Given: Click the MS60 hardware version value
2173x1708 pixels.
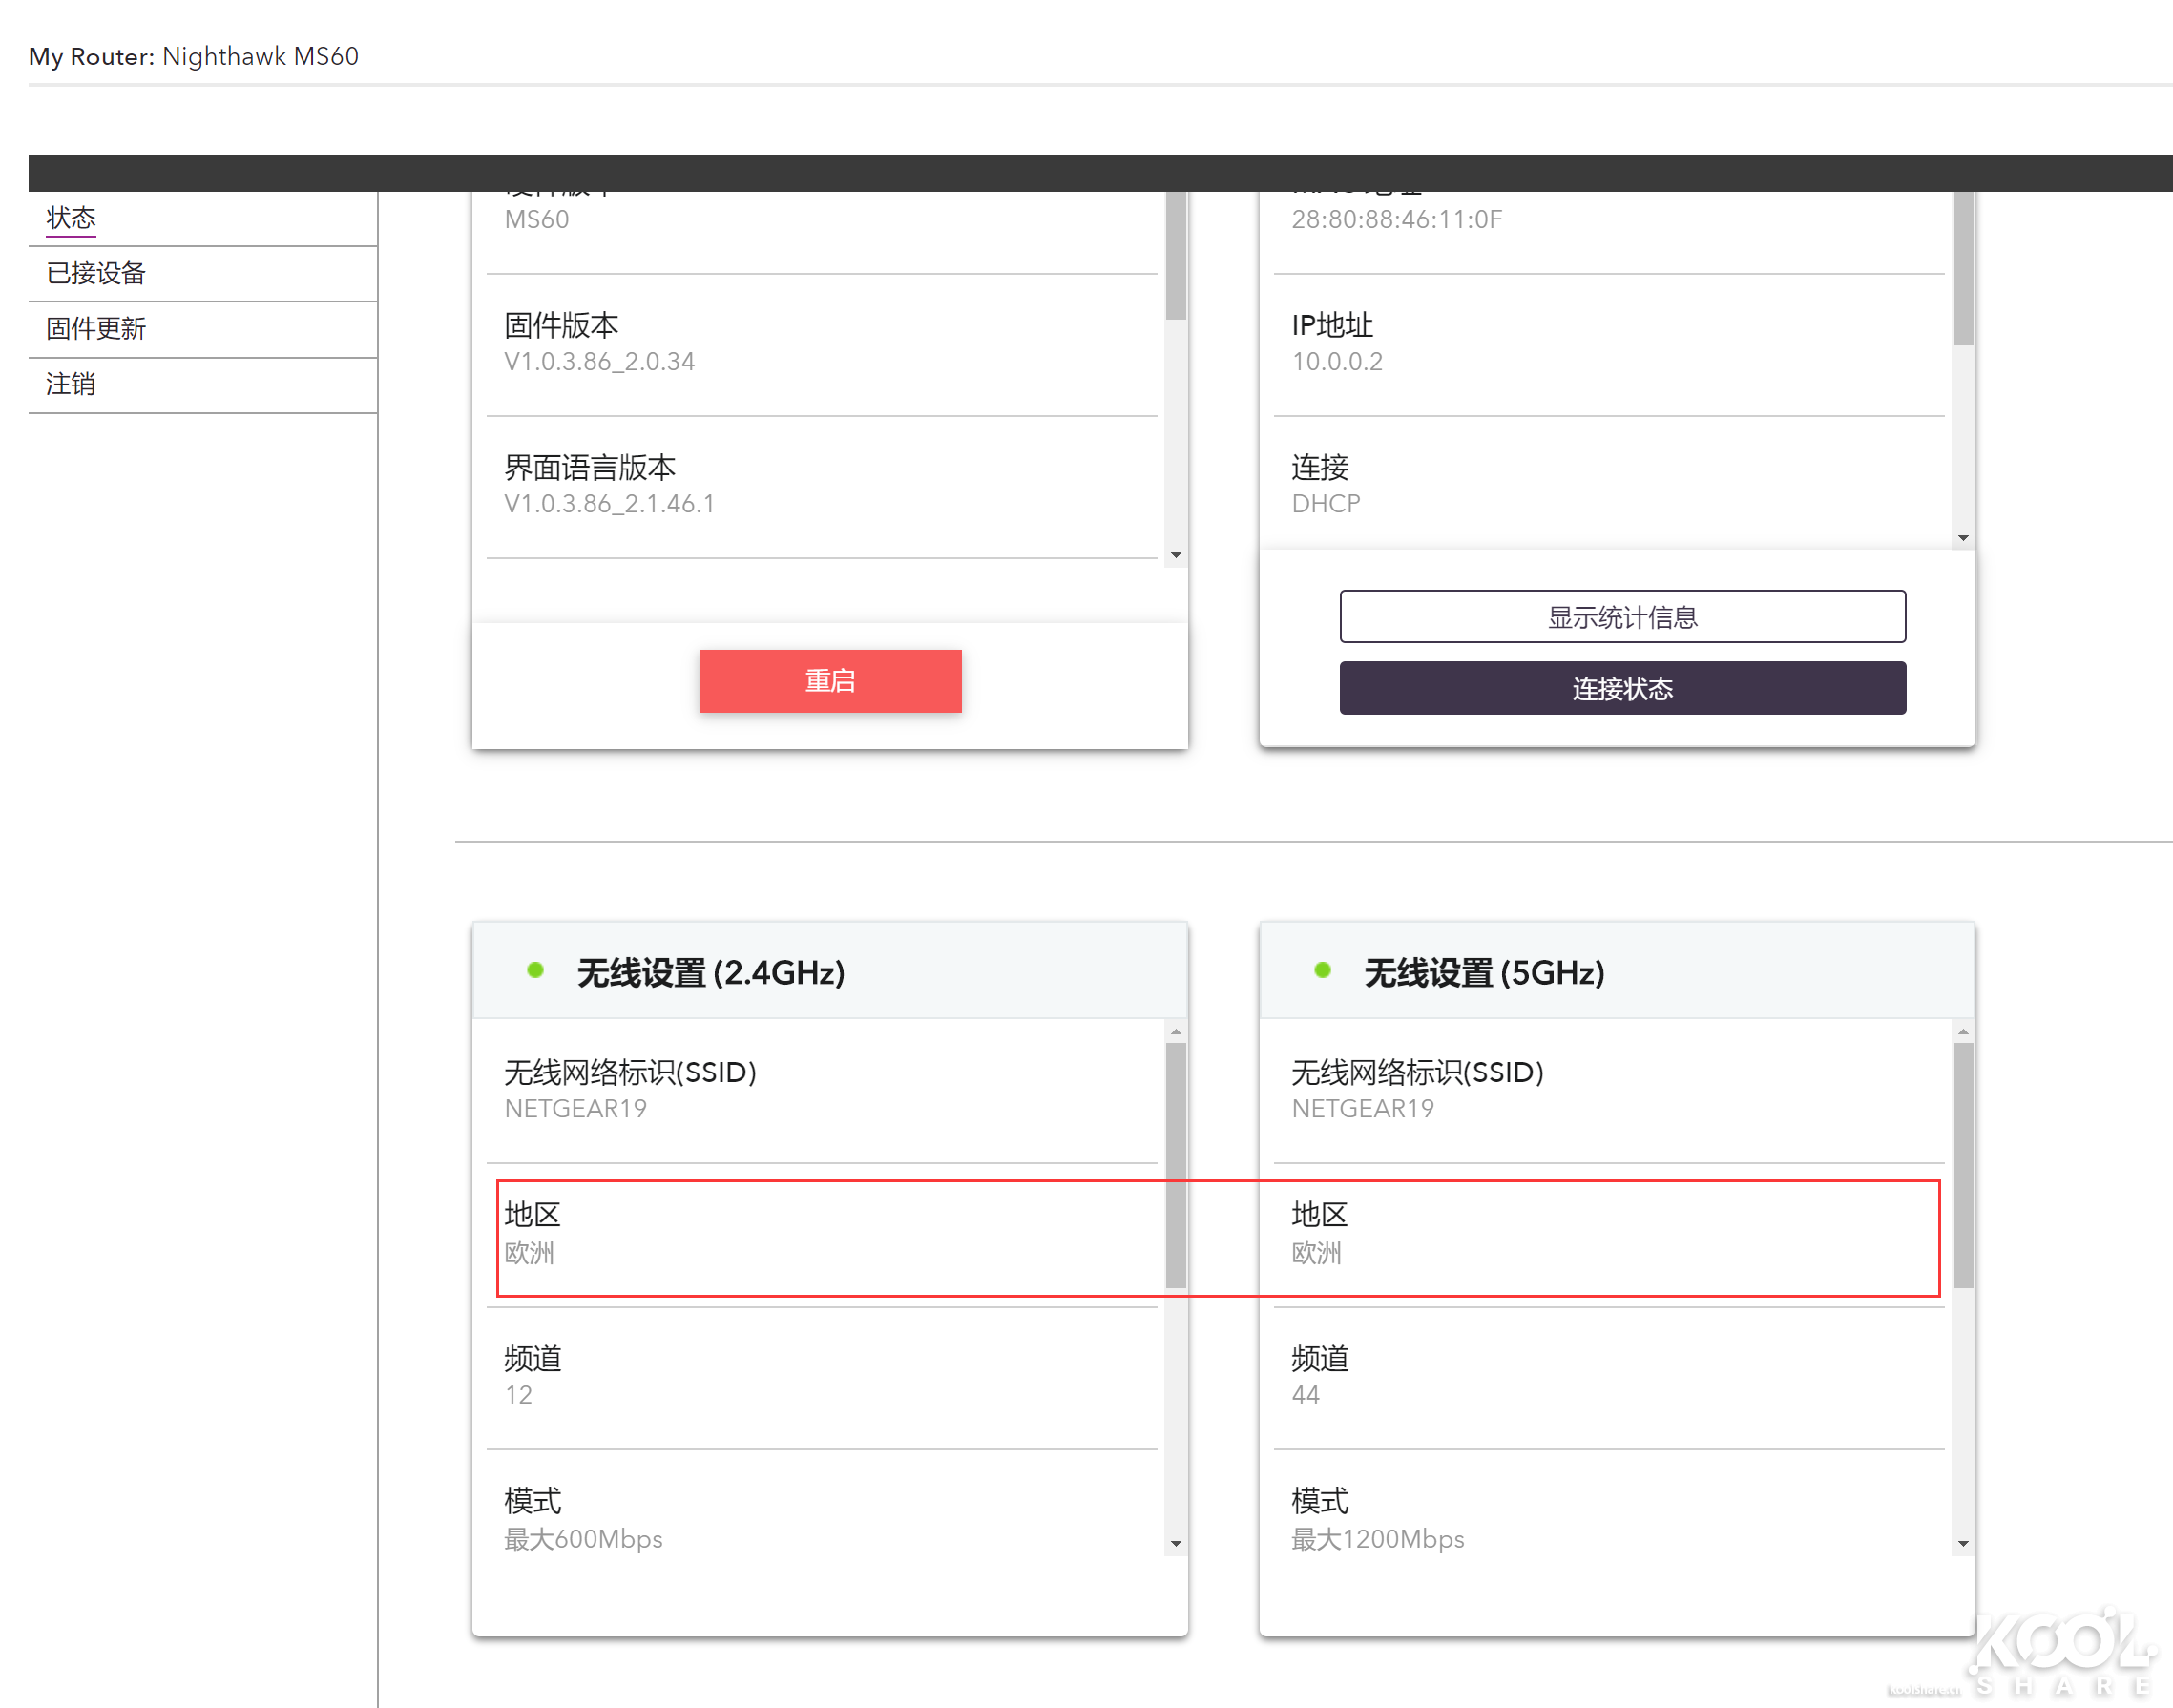Looking at the screenshot, I should 536,219.
